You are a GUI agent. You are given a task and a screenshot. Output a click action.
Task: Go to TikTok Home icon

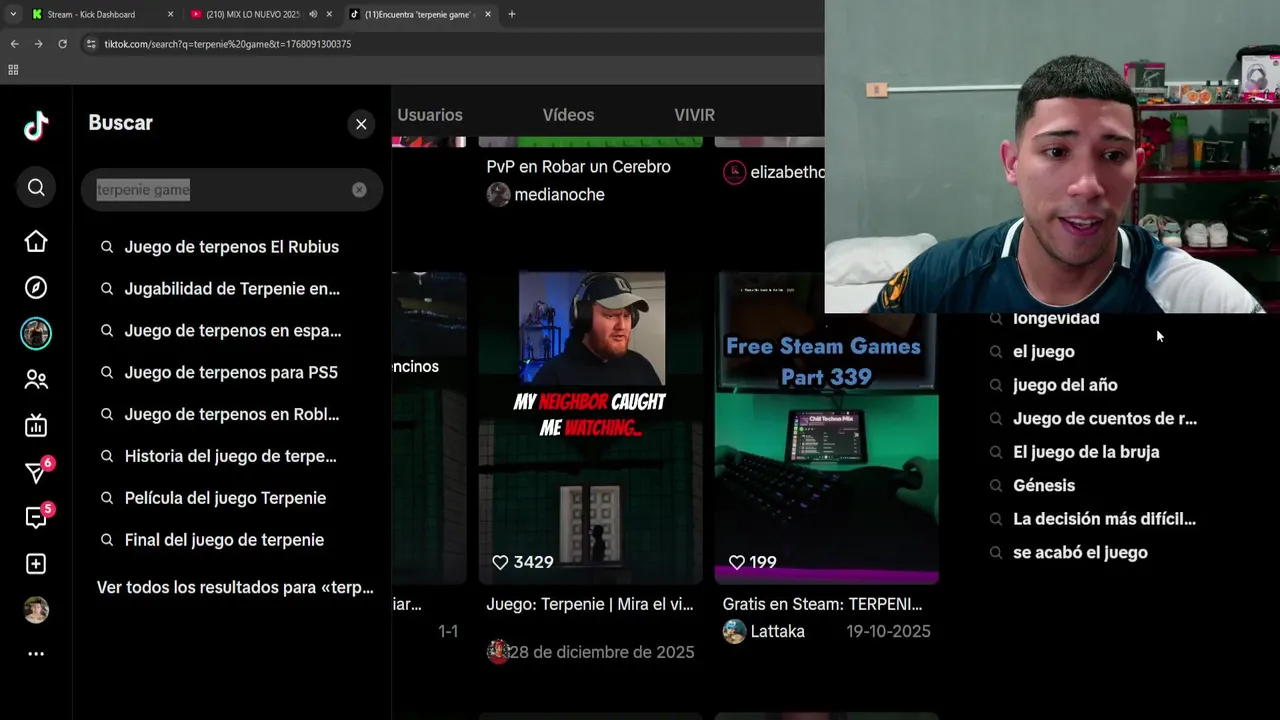click(x=36, y=241)
